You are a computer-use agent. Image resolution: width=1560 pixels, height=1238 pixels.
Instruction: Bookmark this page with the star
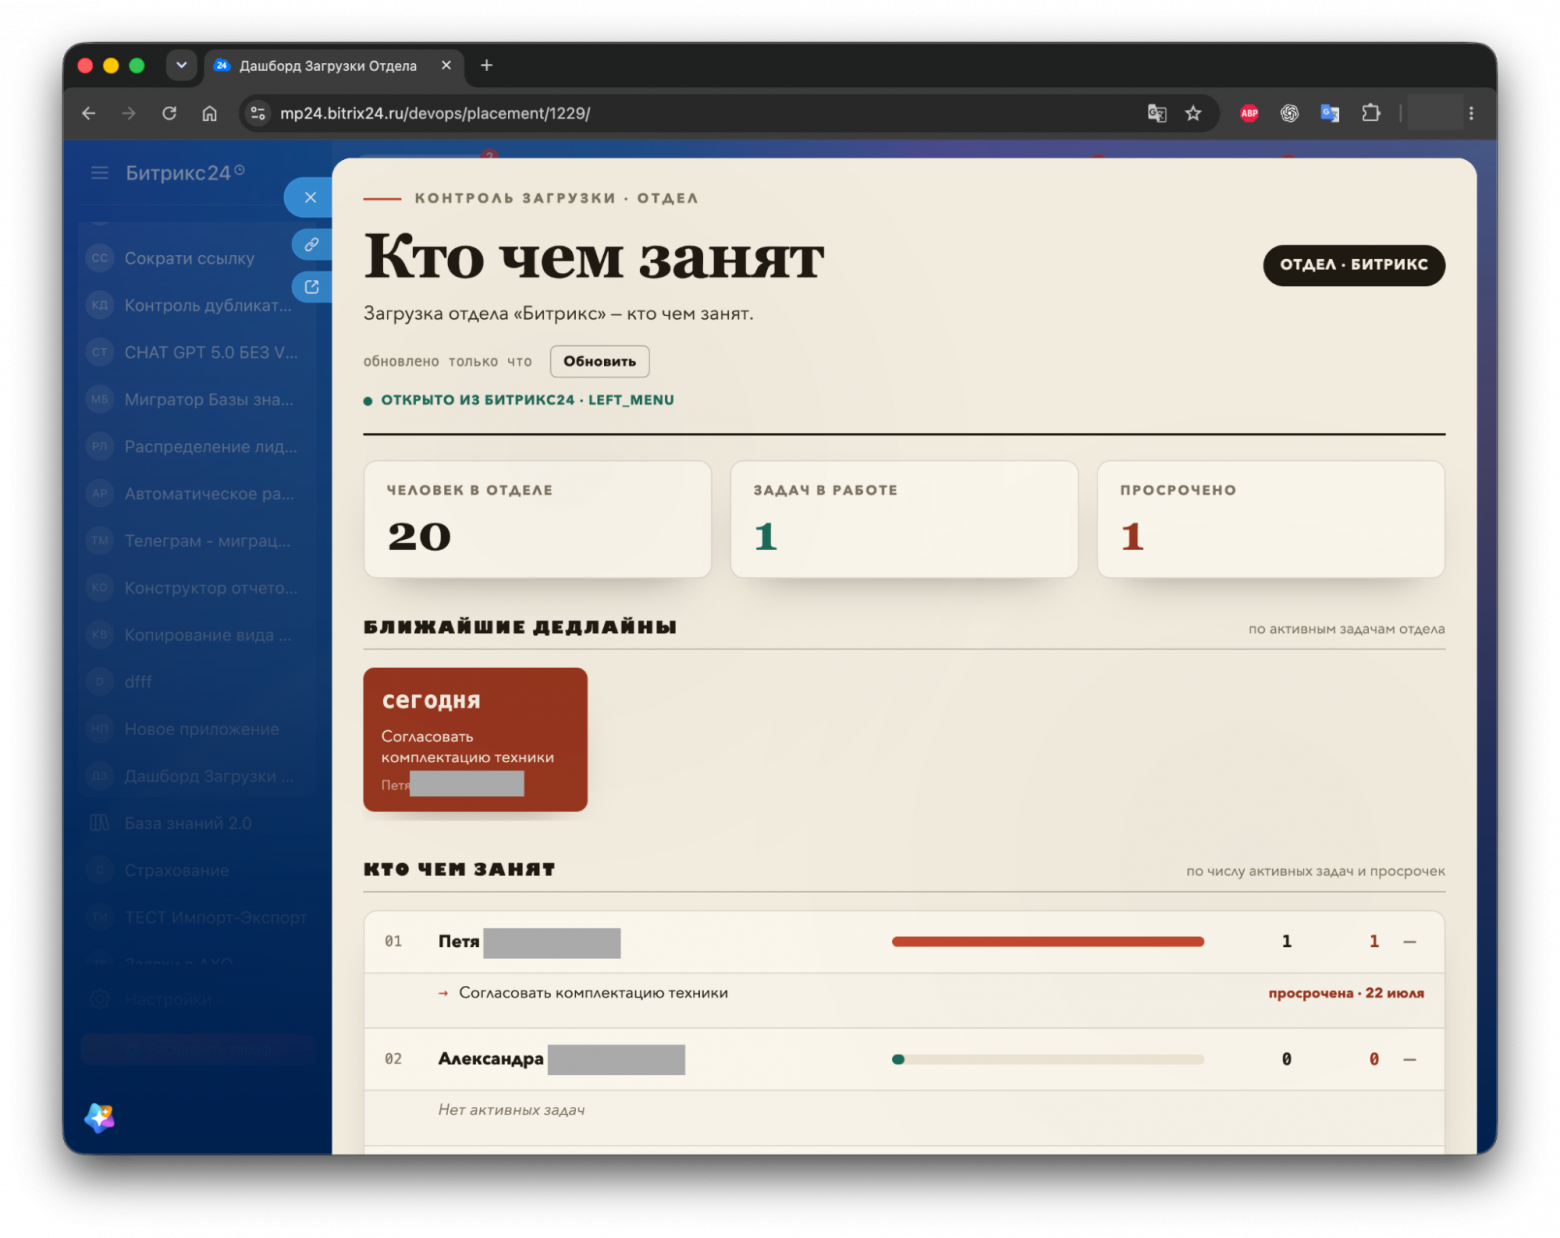click(1193, 114)
